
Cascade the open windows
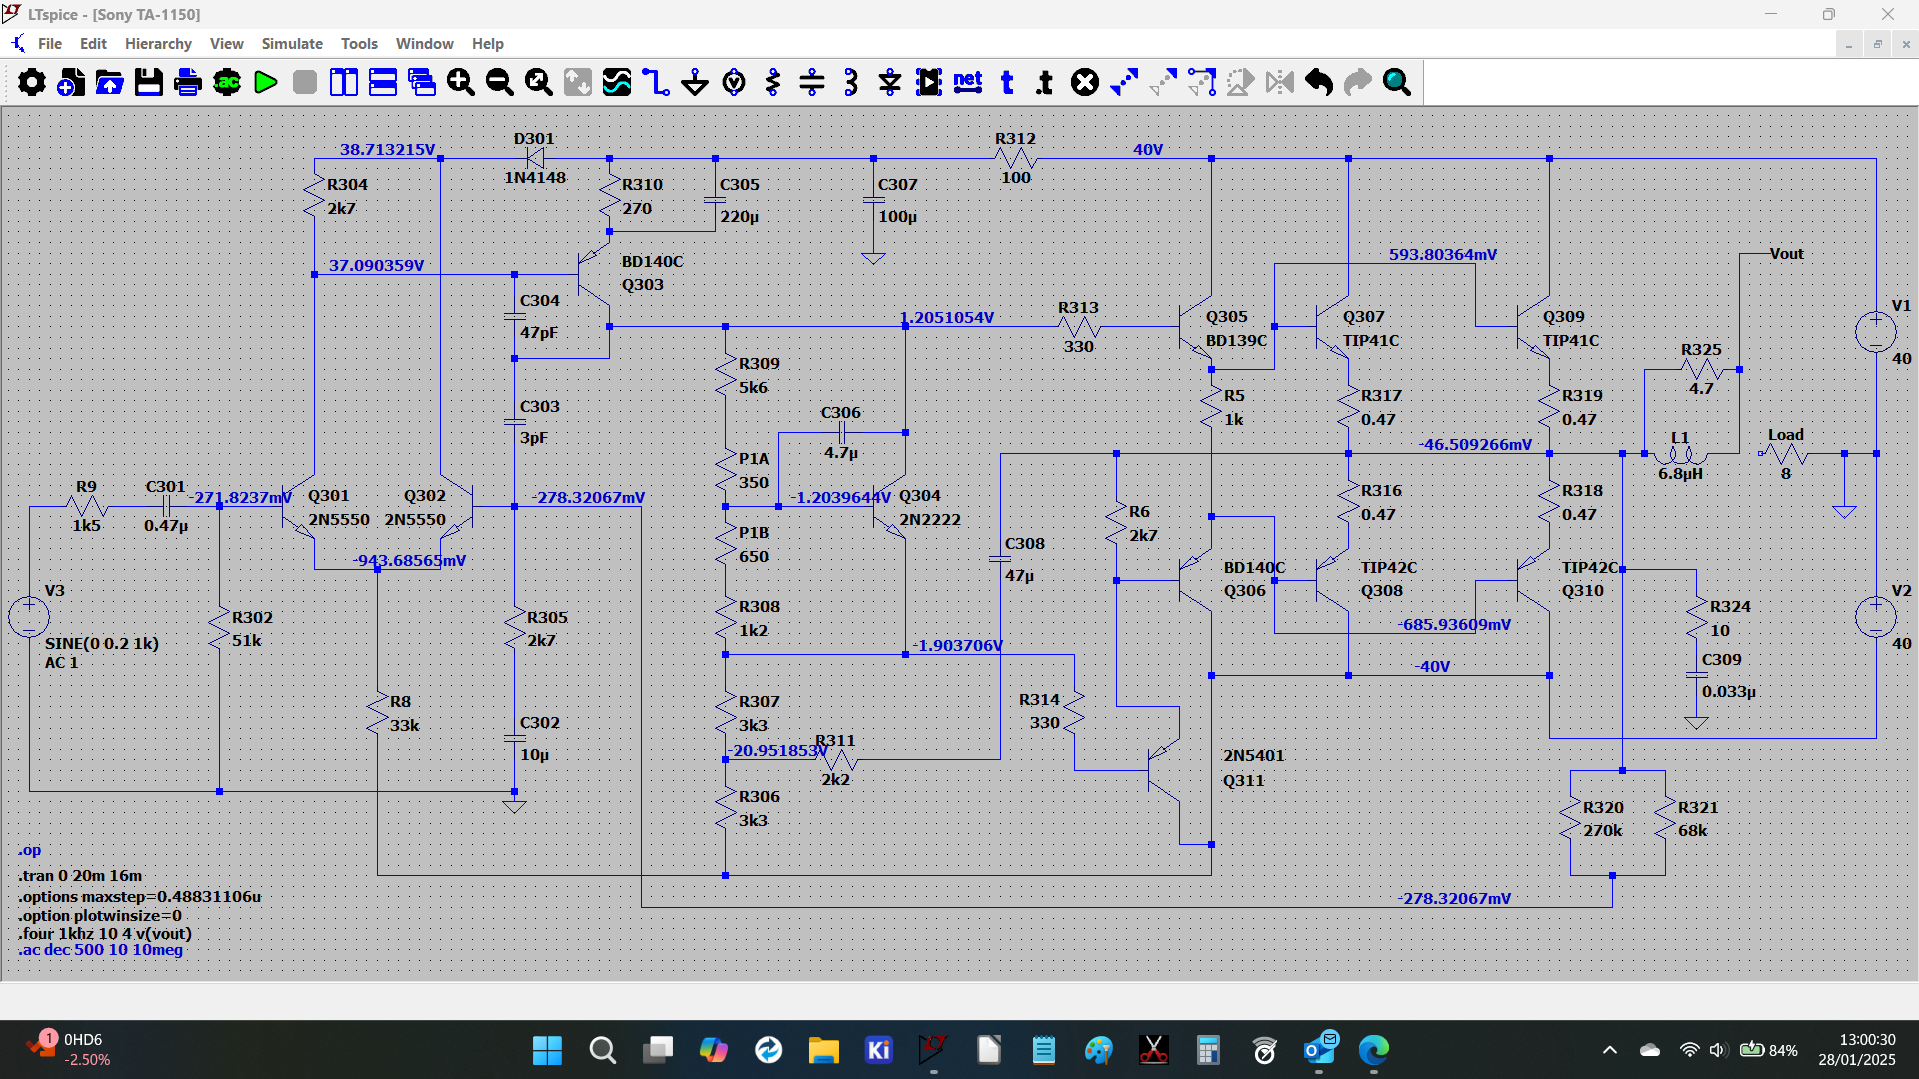pos(422,82)
